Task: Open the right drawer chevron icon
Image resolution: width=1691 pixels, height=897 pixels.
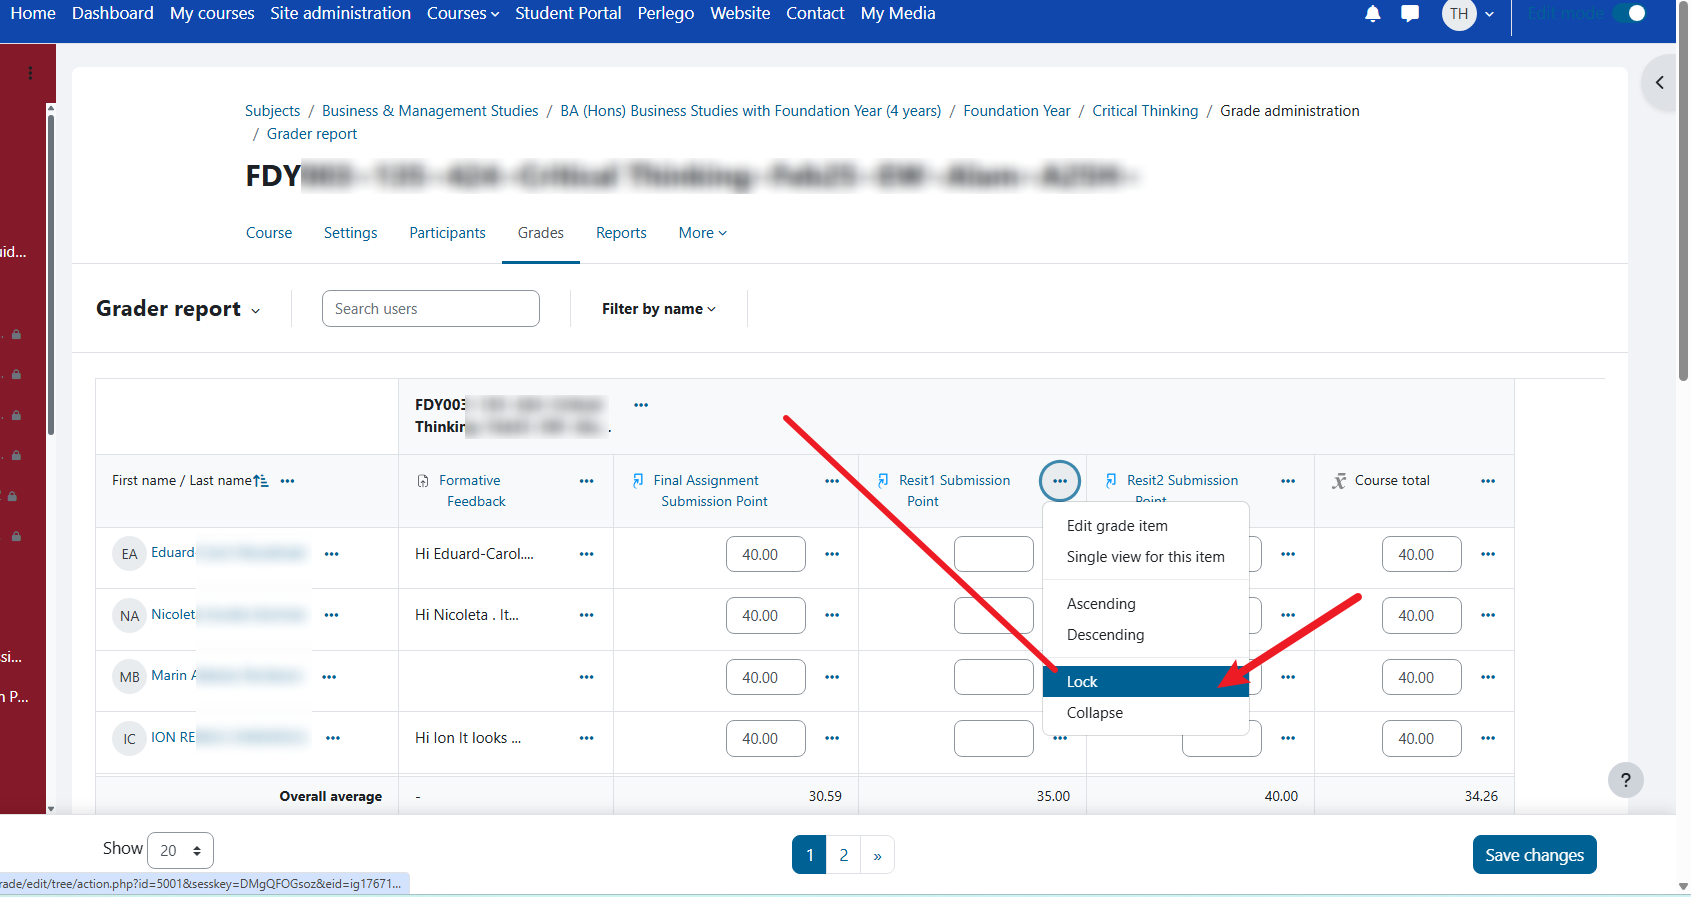Action: point(1659,83)
